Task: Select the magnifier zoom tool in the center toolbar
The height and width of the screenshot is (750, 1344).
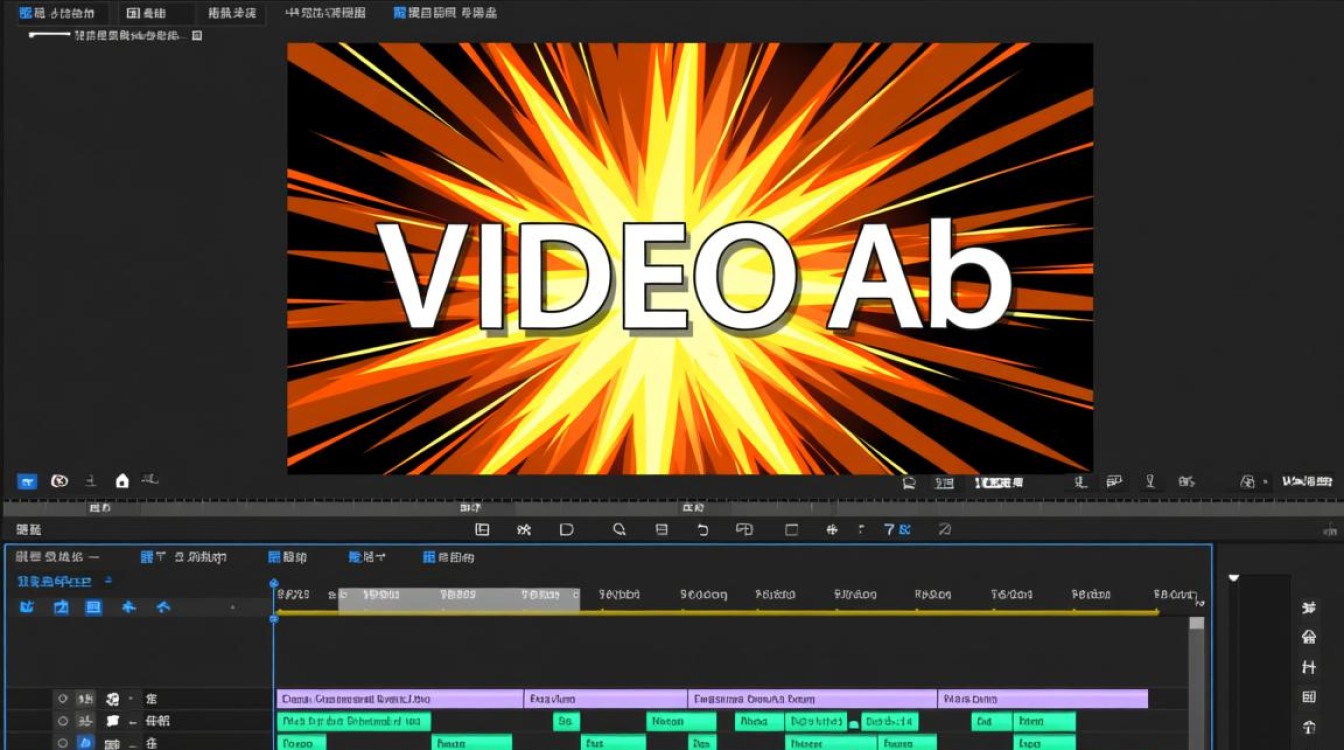Action: pyautogui.click(x=619, y=530)
